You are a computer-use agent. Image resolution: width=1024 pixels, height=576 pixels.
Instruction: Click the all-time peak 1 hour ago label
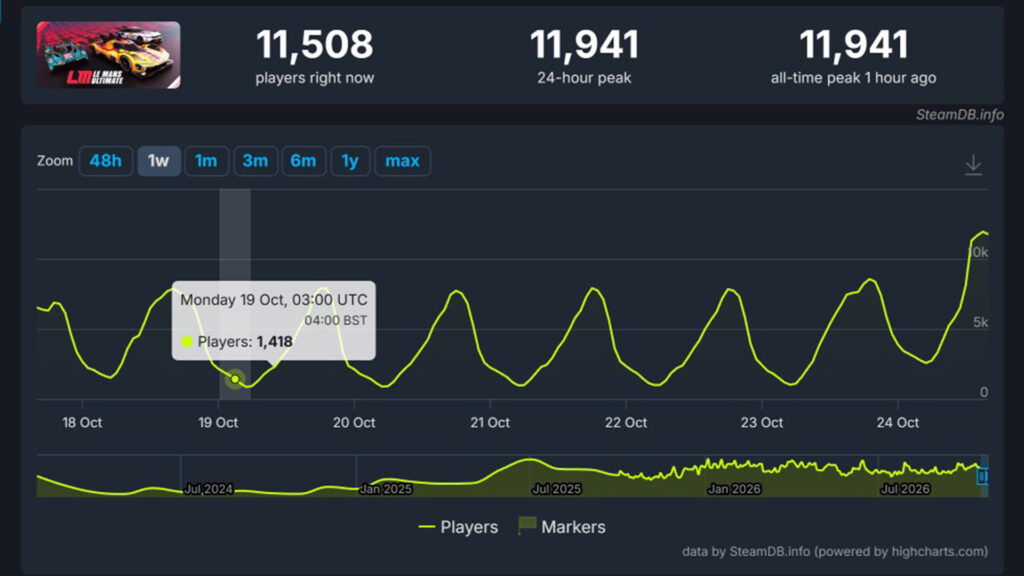pyautogui.click(x=854, y=78)
